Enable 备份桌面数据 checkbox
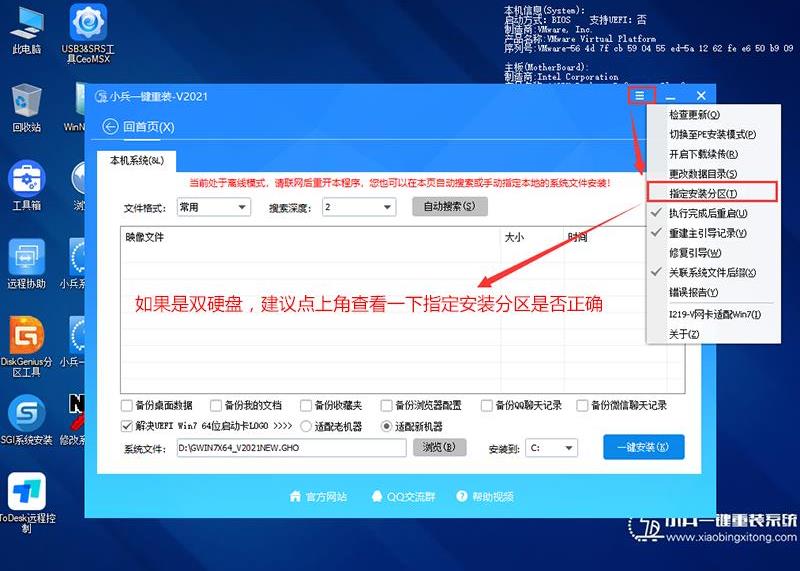 [x=127, y=406]
